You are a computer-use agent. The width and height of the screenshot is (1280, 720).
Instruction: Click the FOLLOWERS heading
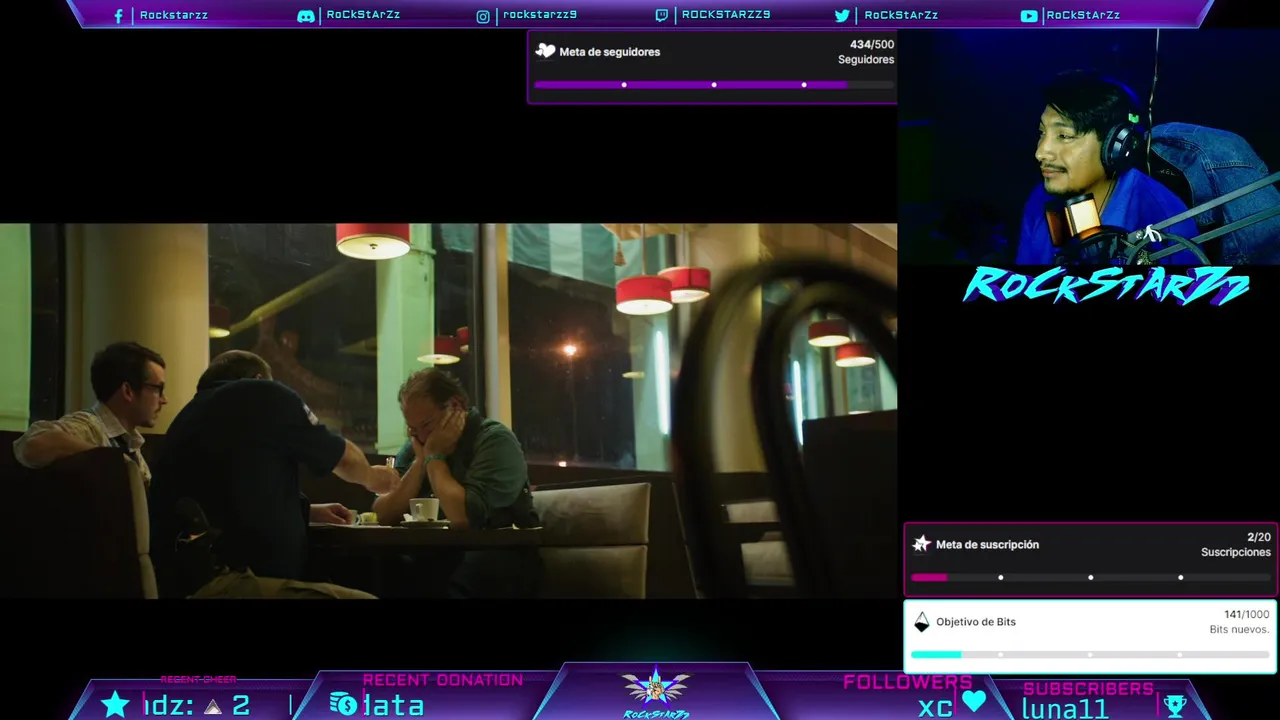908,682
